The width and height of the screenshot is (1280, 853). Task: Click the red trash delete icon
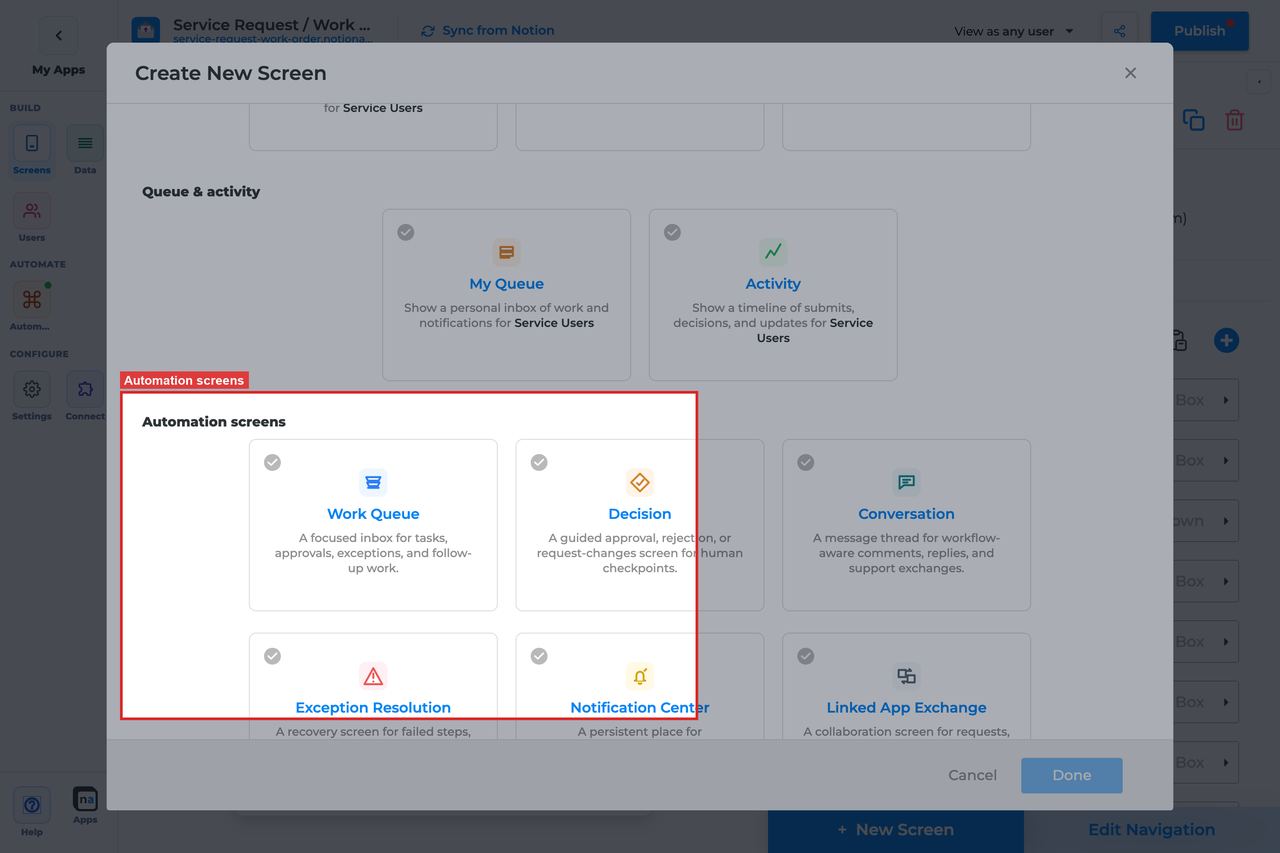coord(1235,120)
